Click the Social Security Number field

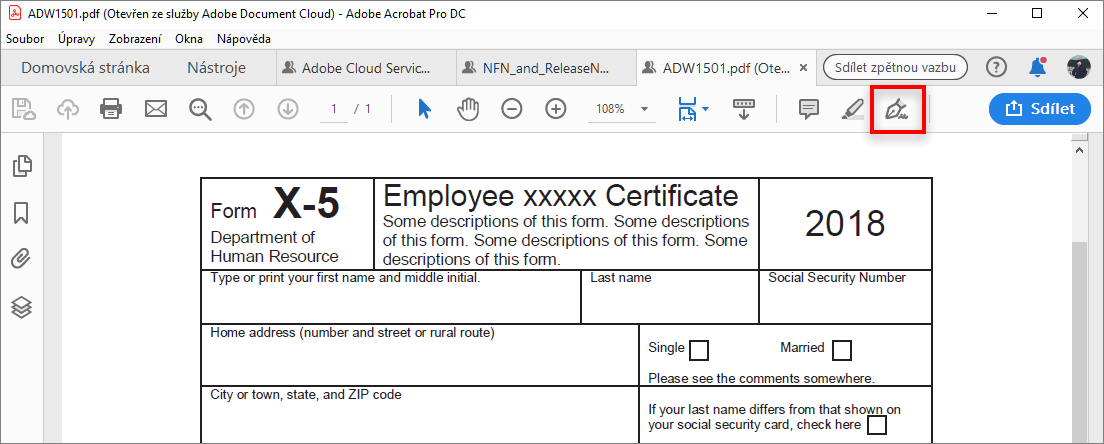[846, 296]
